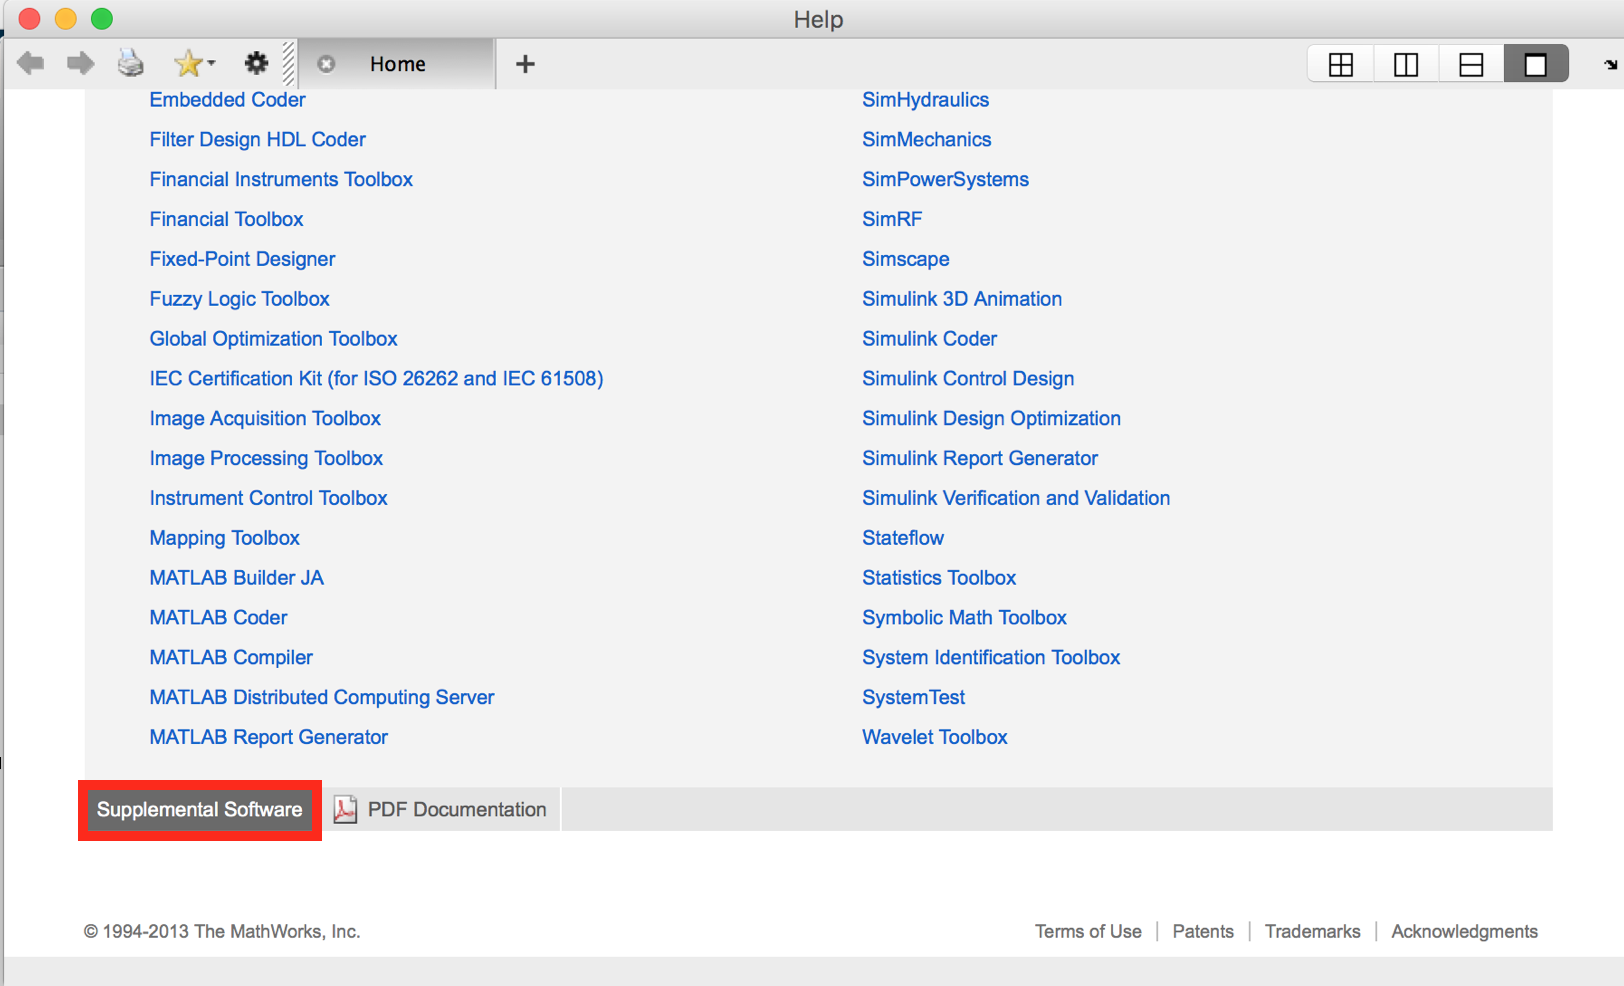
Task: Open Simscape link
Action: point(905,260)
